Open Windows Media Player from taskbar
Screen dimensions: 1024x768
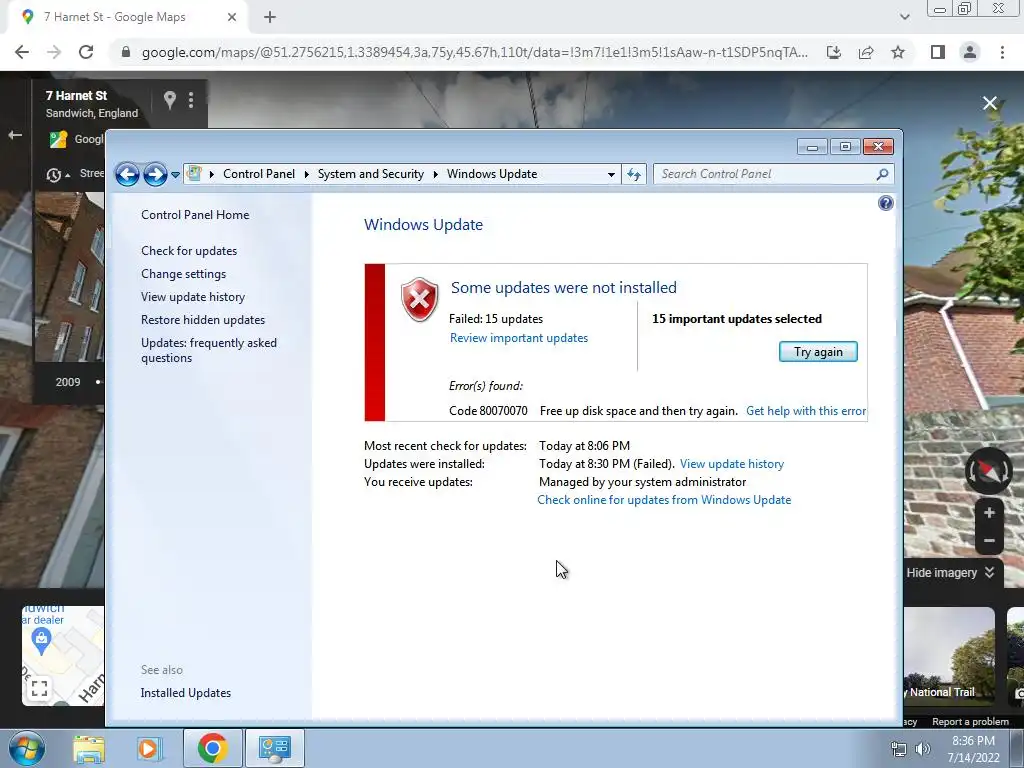148,749
